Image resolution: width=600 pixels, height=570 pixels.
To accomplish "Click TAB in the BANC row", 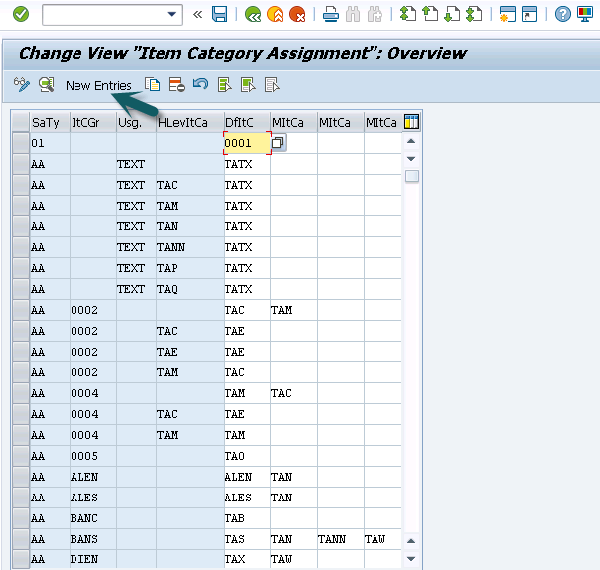I will pyautogui.click(x=247, y=518).
